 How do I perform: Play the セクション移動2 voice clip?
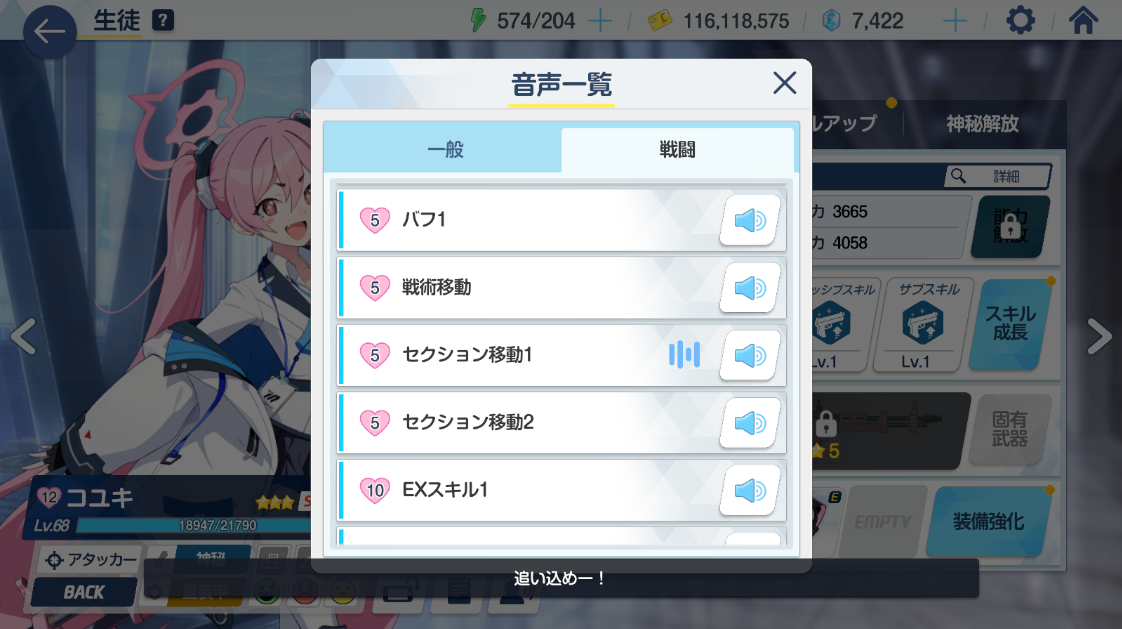749,423
